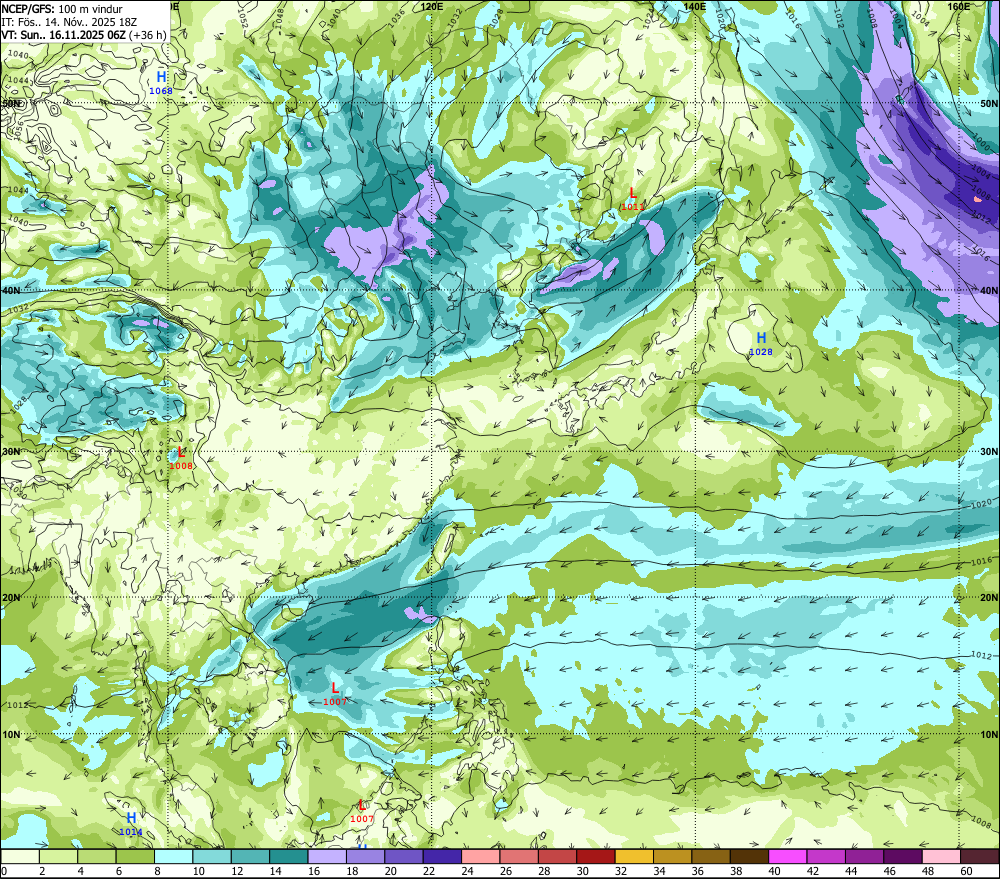Click the legend value 20
This screenshot has height=879, width=1000.
[390, 871]
